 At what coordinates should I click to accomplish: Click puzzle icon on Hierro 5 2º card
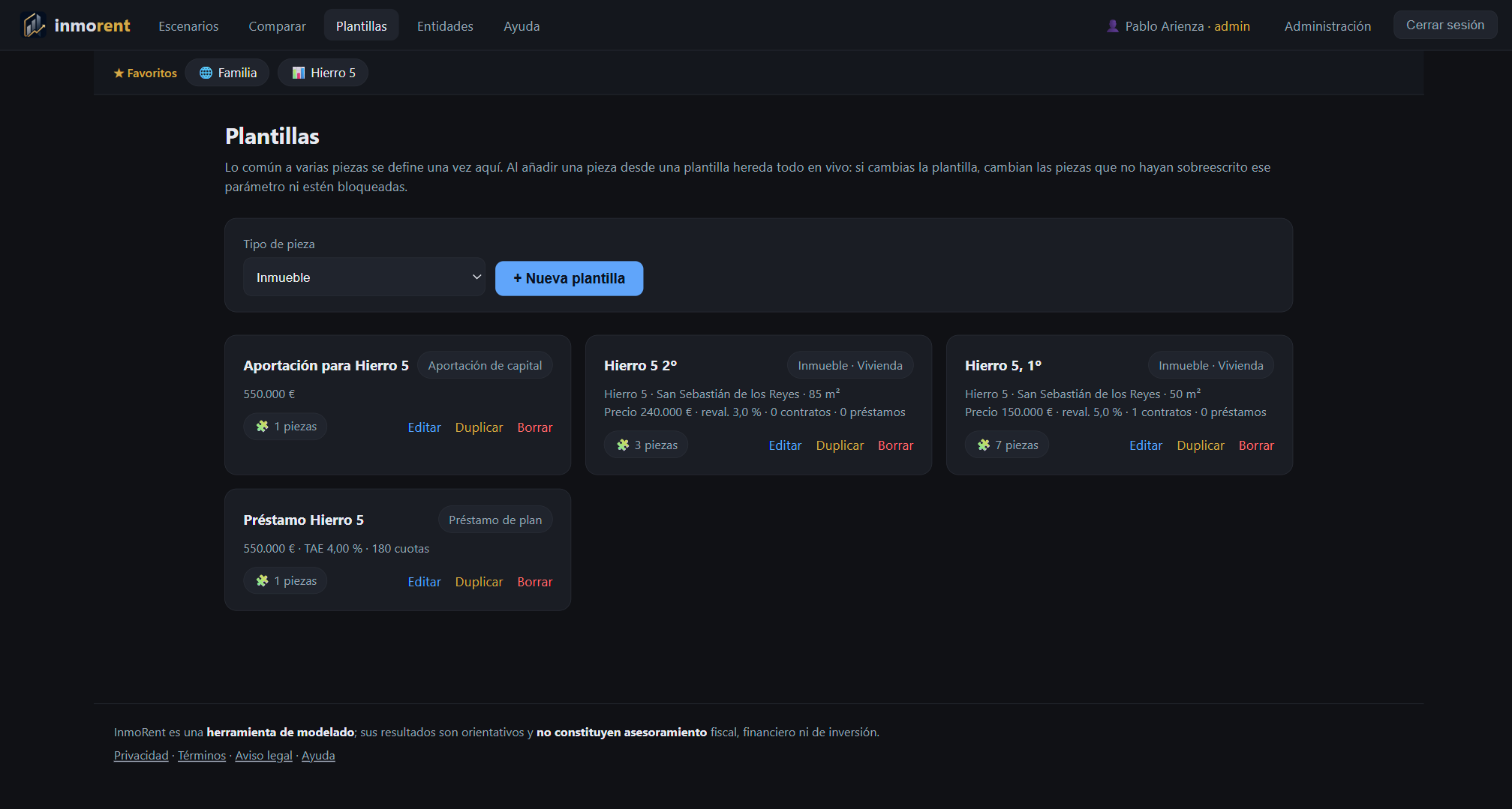pos(623,445)
